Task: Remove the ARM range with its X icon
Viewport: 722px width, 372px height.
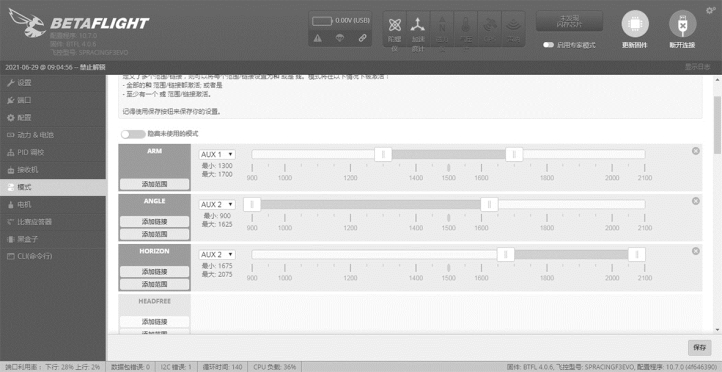Action: [x=696, y=151]
